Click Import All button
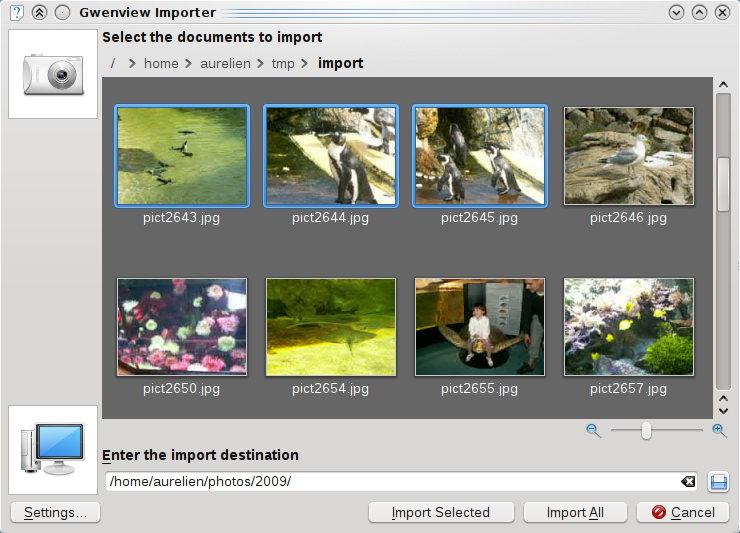Viewport: 740px width, 533px height. (x=575, y=512)
